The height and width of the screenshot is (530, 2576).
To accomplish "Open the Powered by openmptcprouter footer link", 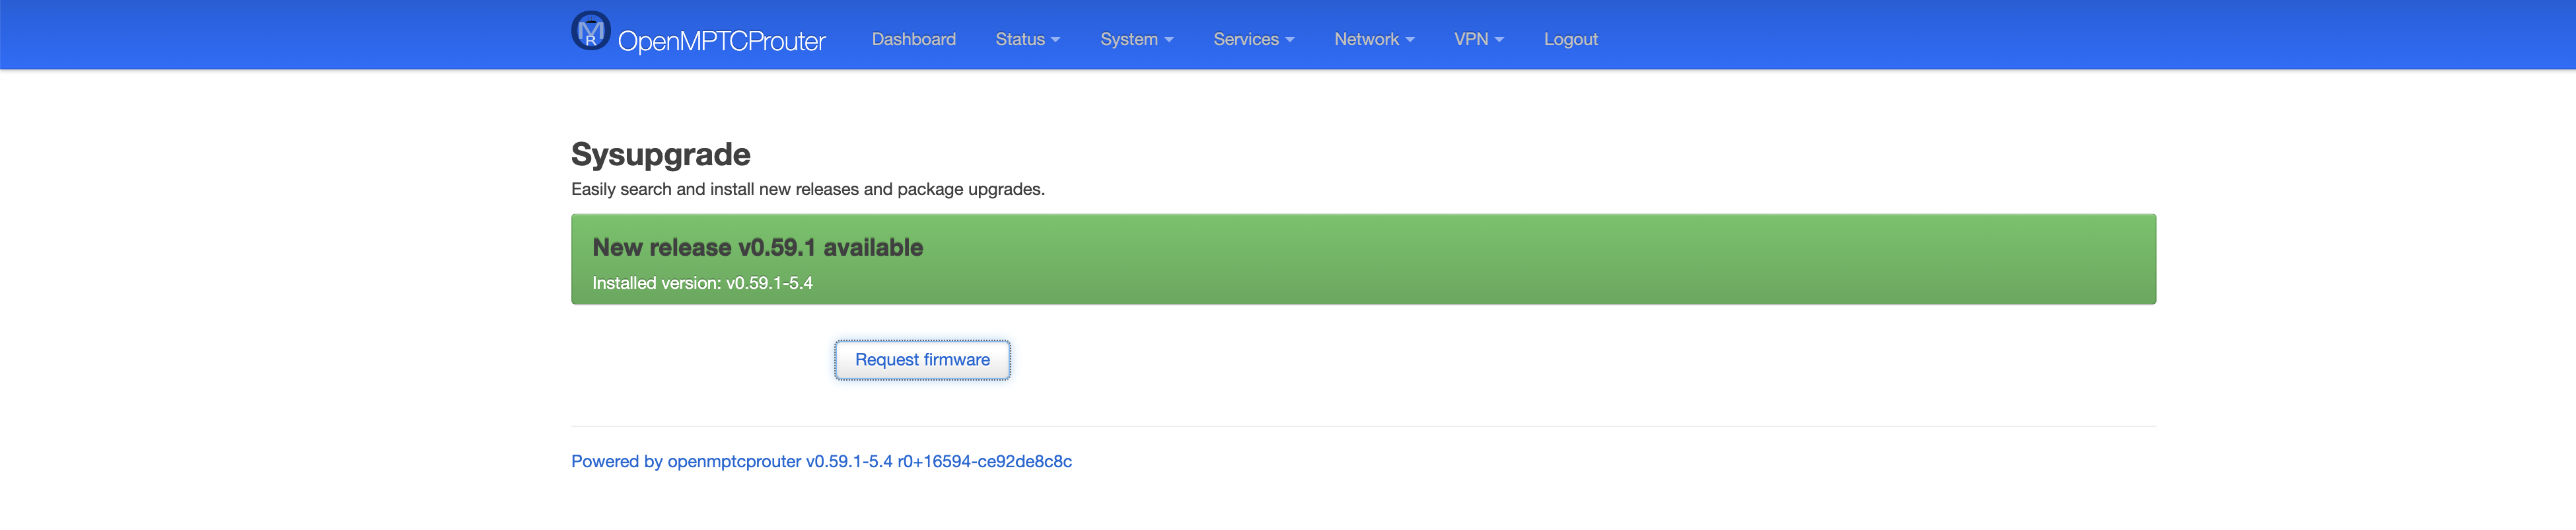I will (821, 461).
